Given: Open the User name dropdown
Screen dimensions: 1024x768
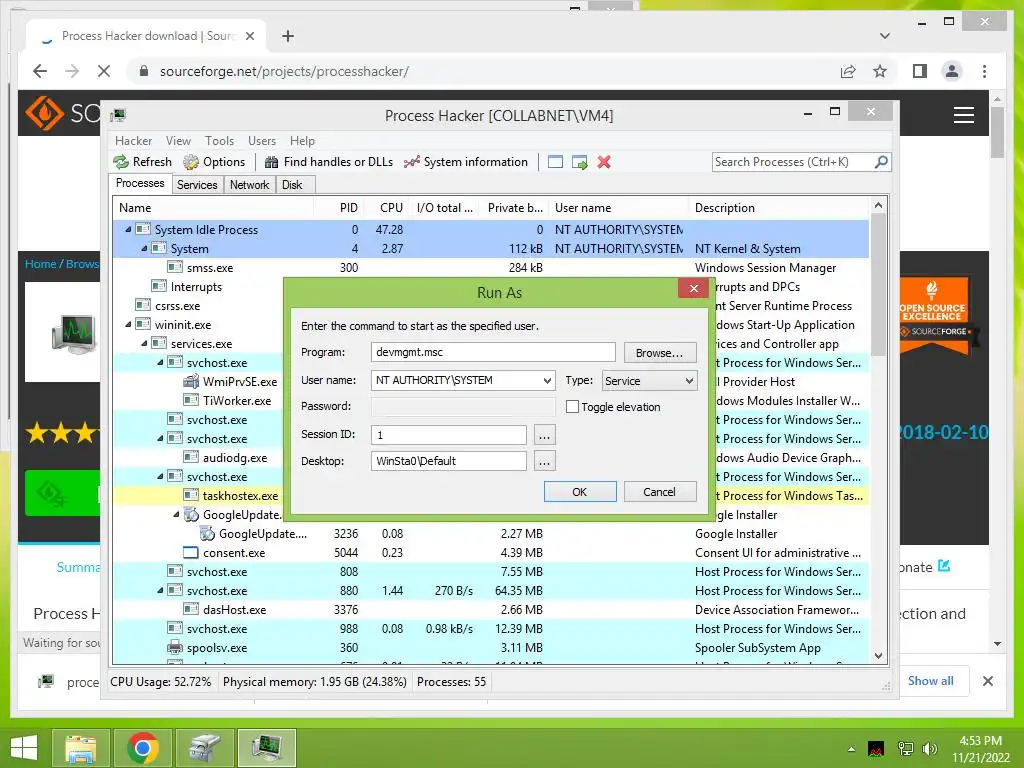Looking at the screenshot, I should pyautogui.click(x=547, y=381).
